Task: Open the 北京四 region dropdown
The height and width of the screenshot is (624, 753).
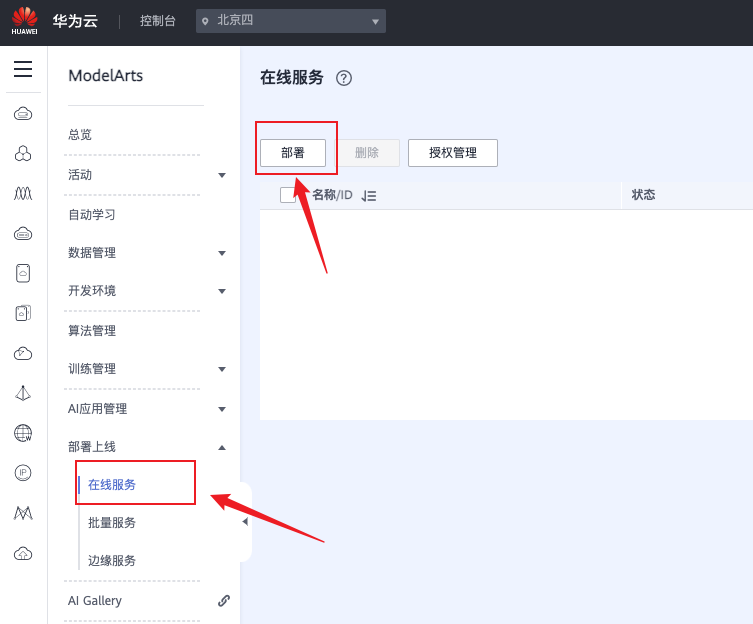Action: (x=290, y=21)
